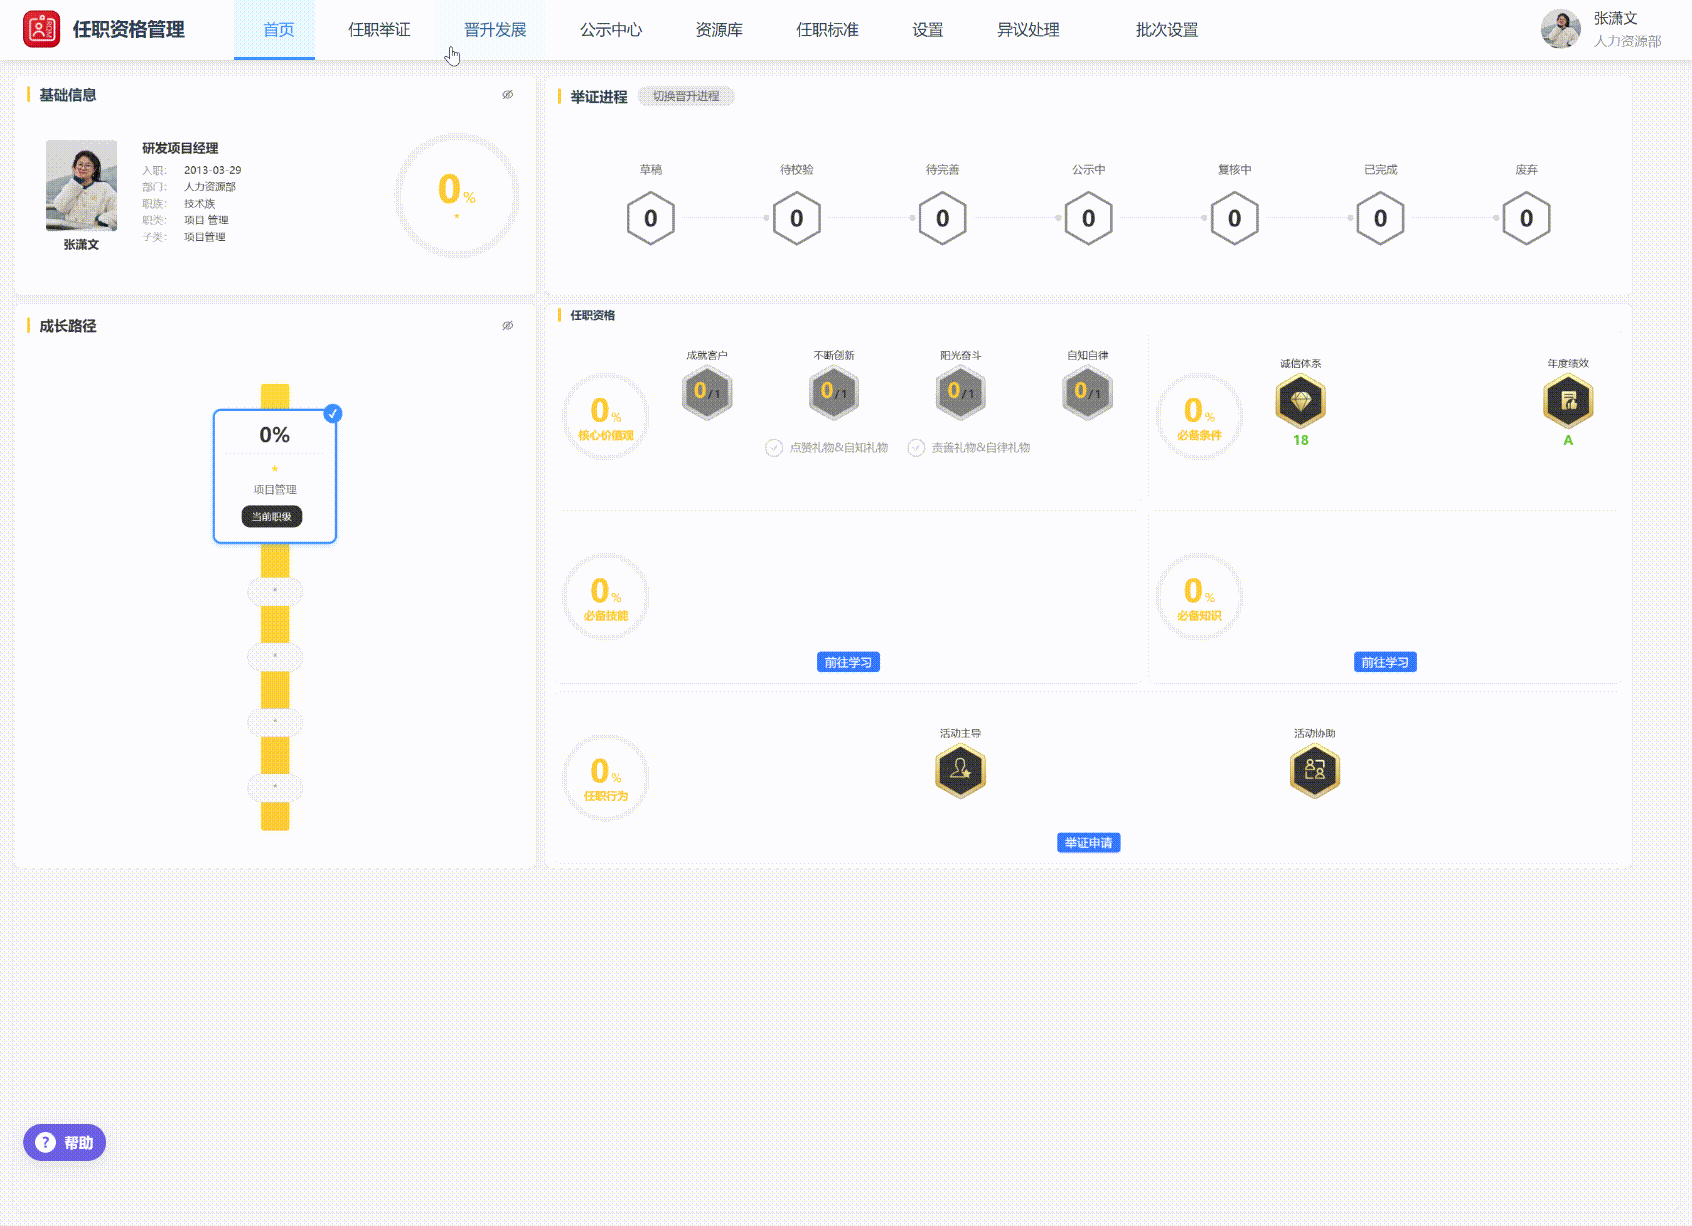
Task: Click the 阳光奋斗 value badge
Action: [x=960, y=392]
